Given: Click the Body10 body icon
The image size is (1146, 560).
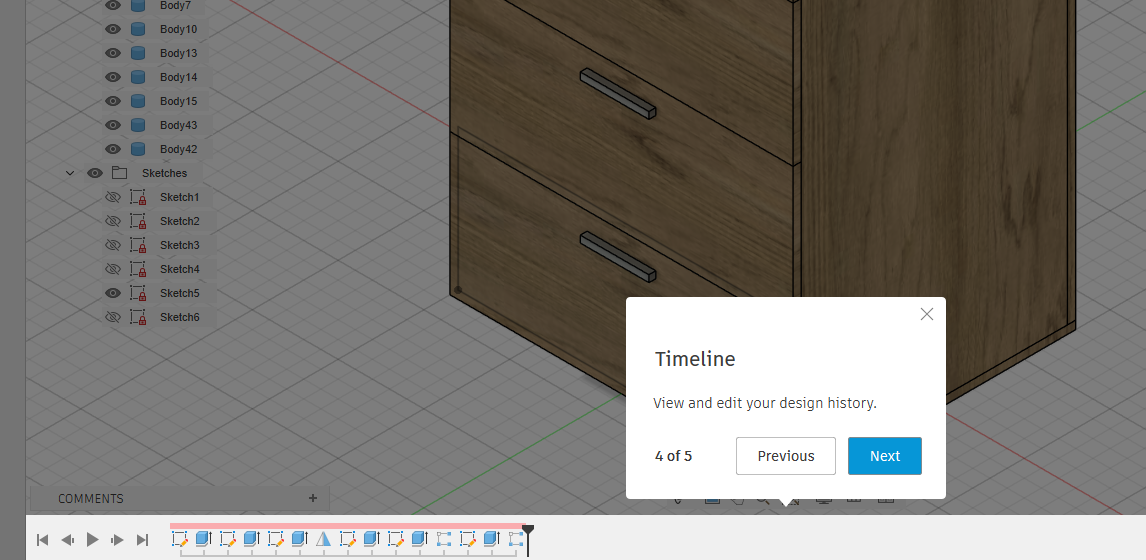Looking at the screenshot, I should 138,29.
